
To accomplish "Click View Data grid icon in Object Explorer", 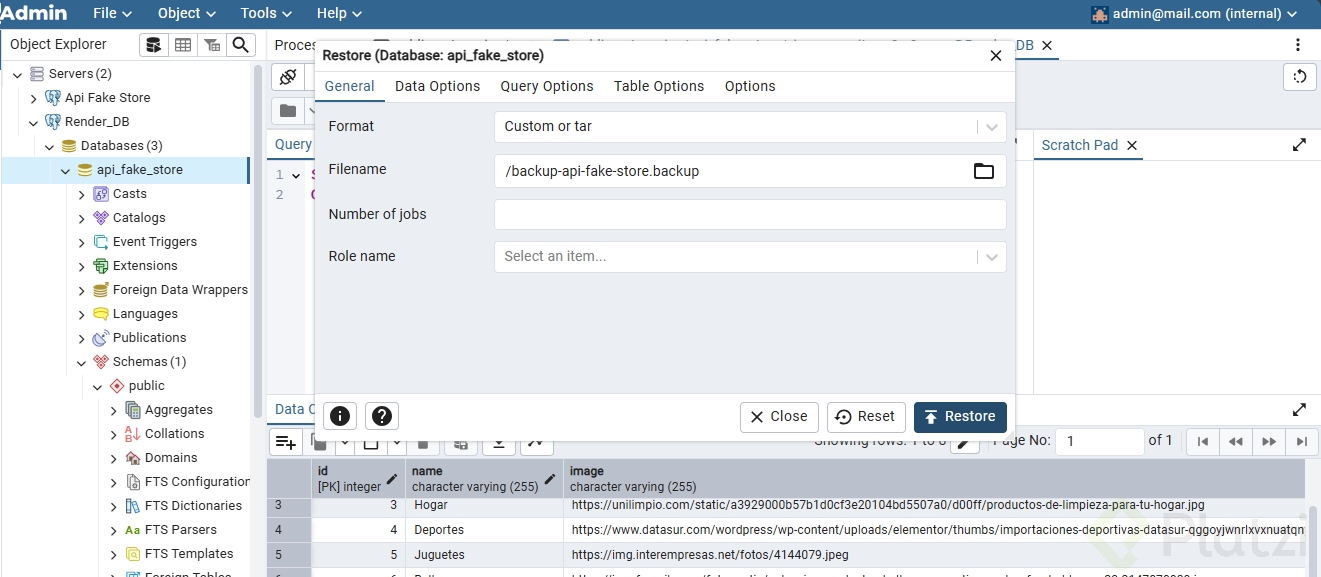I will tap(183, 45).
